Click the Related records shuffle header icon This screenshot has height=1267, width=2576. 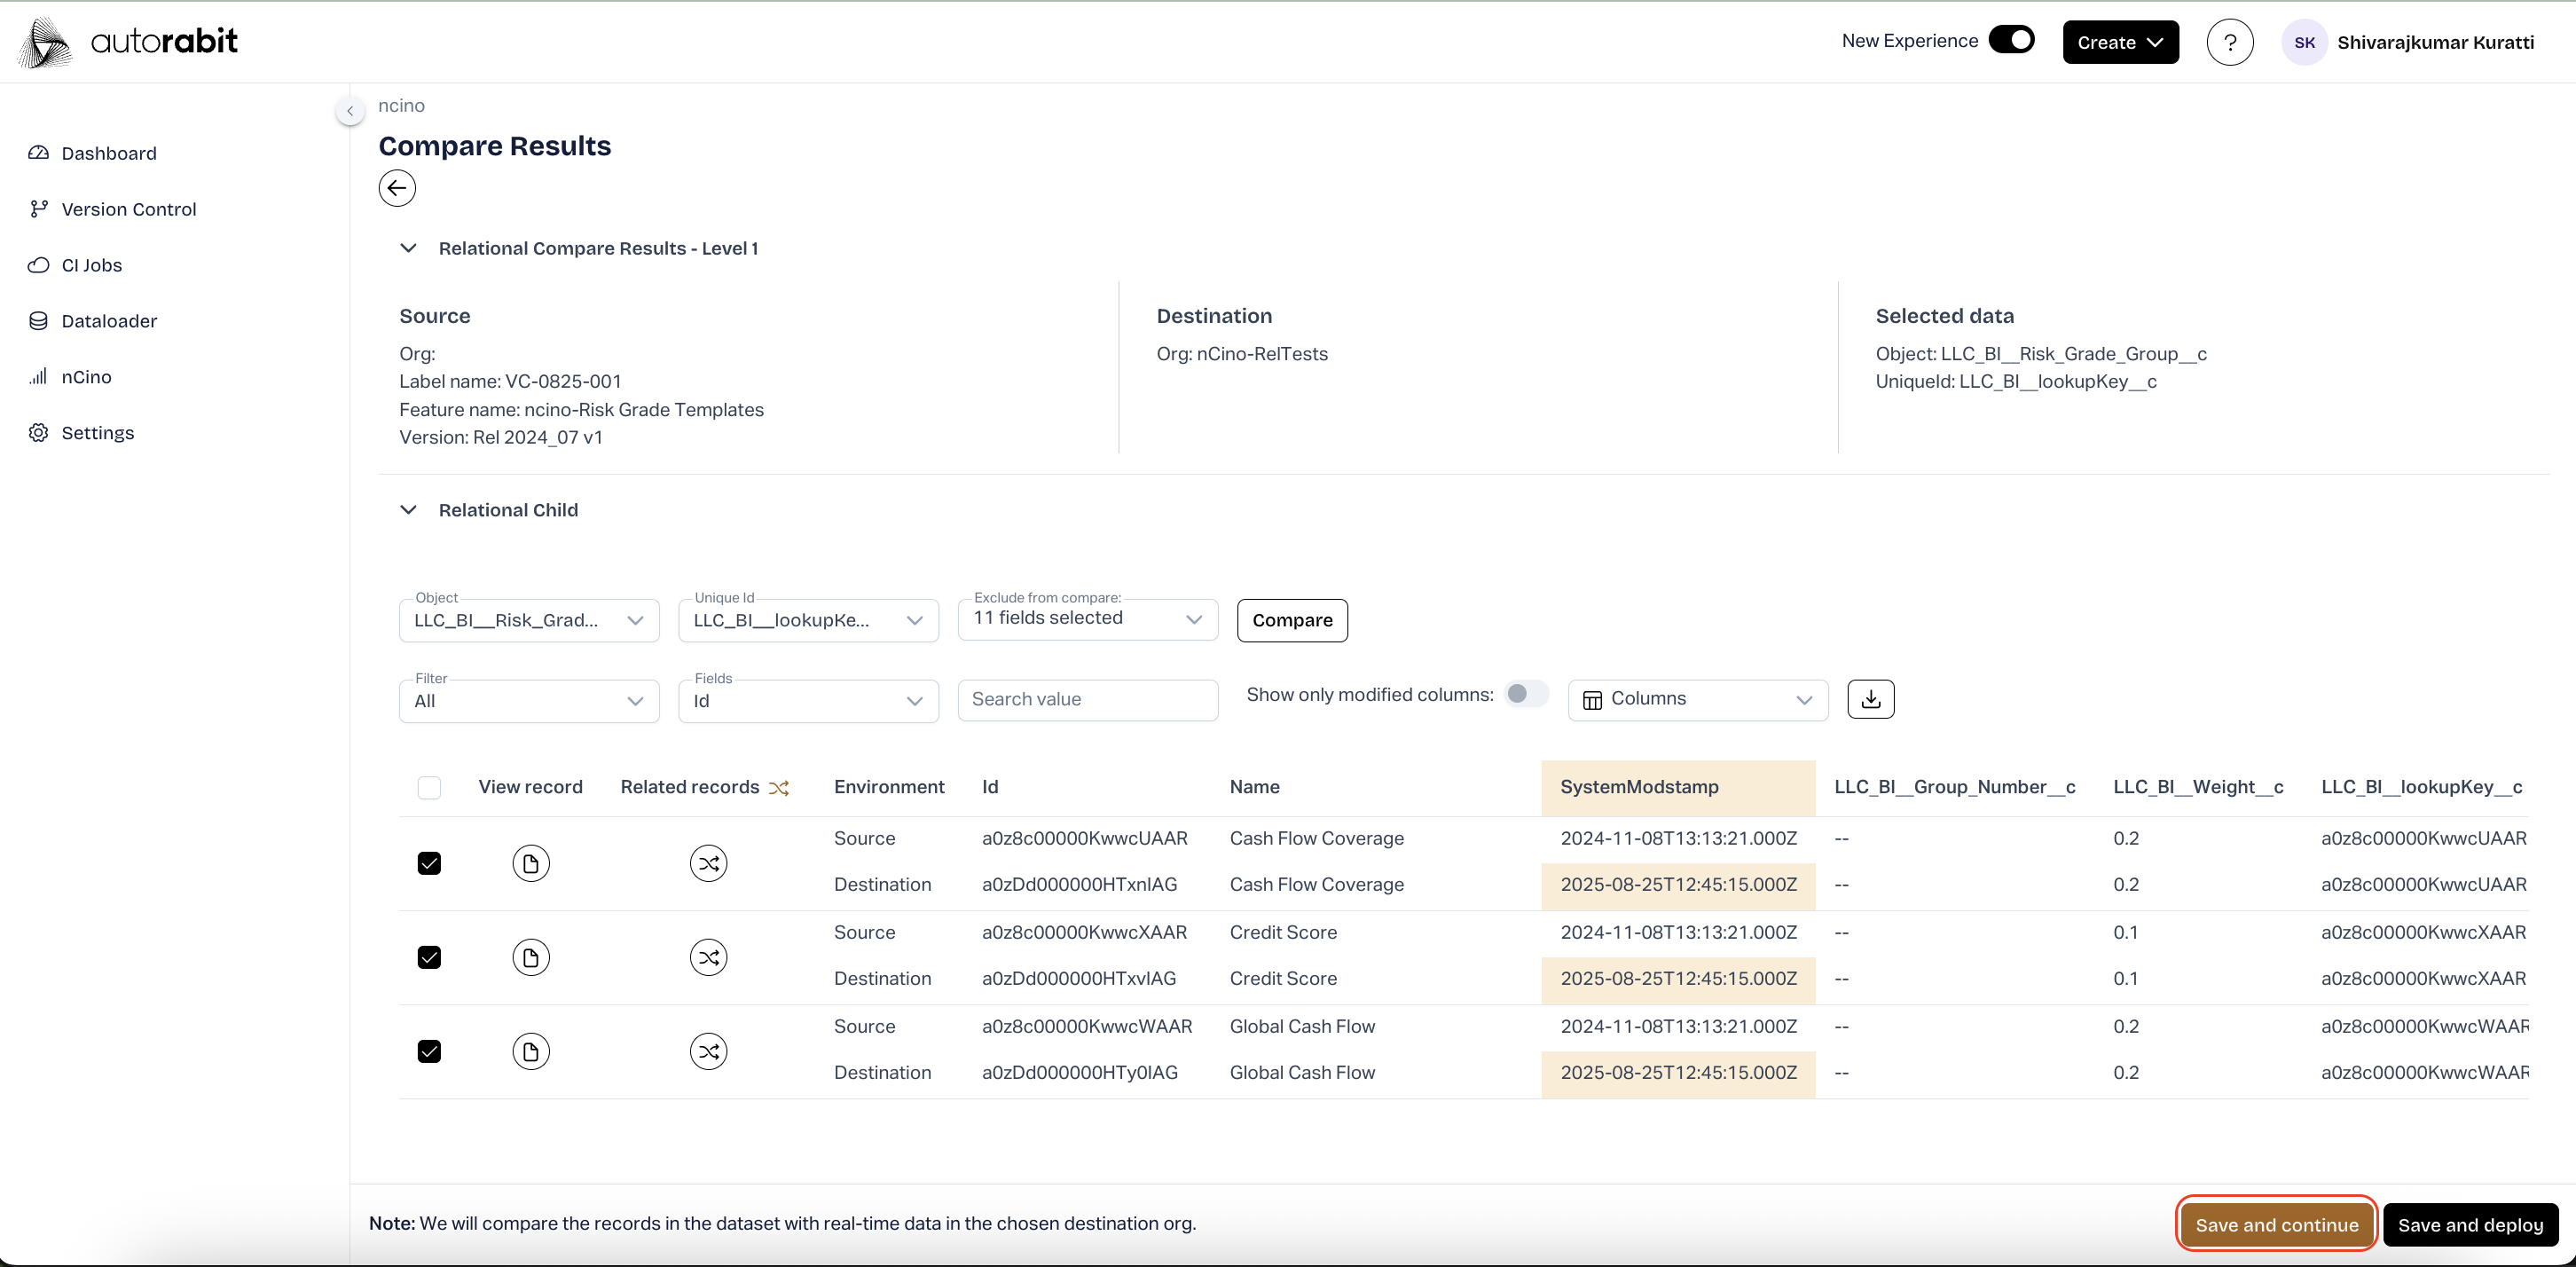coord(779,788)
